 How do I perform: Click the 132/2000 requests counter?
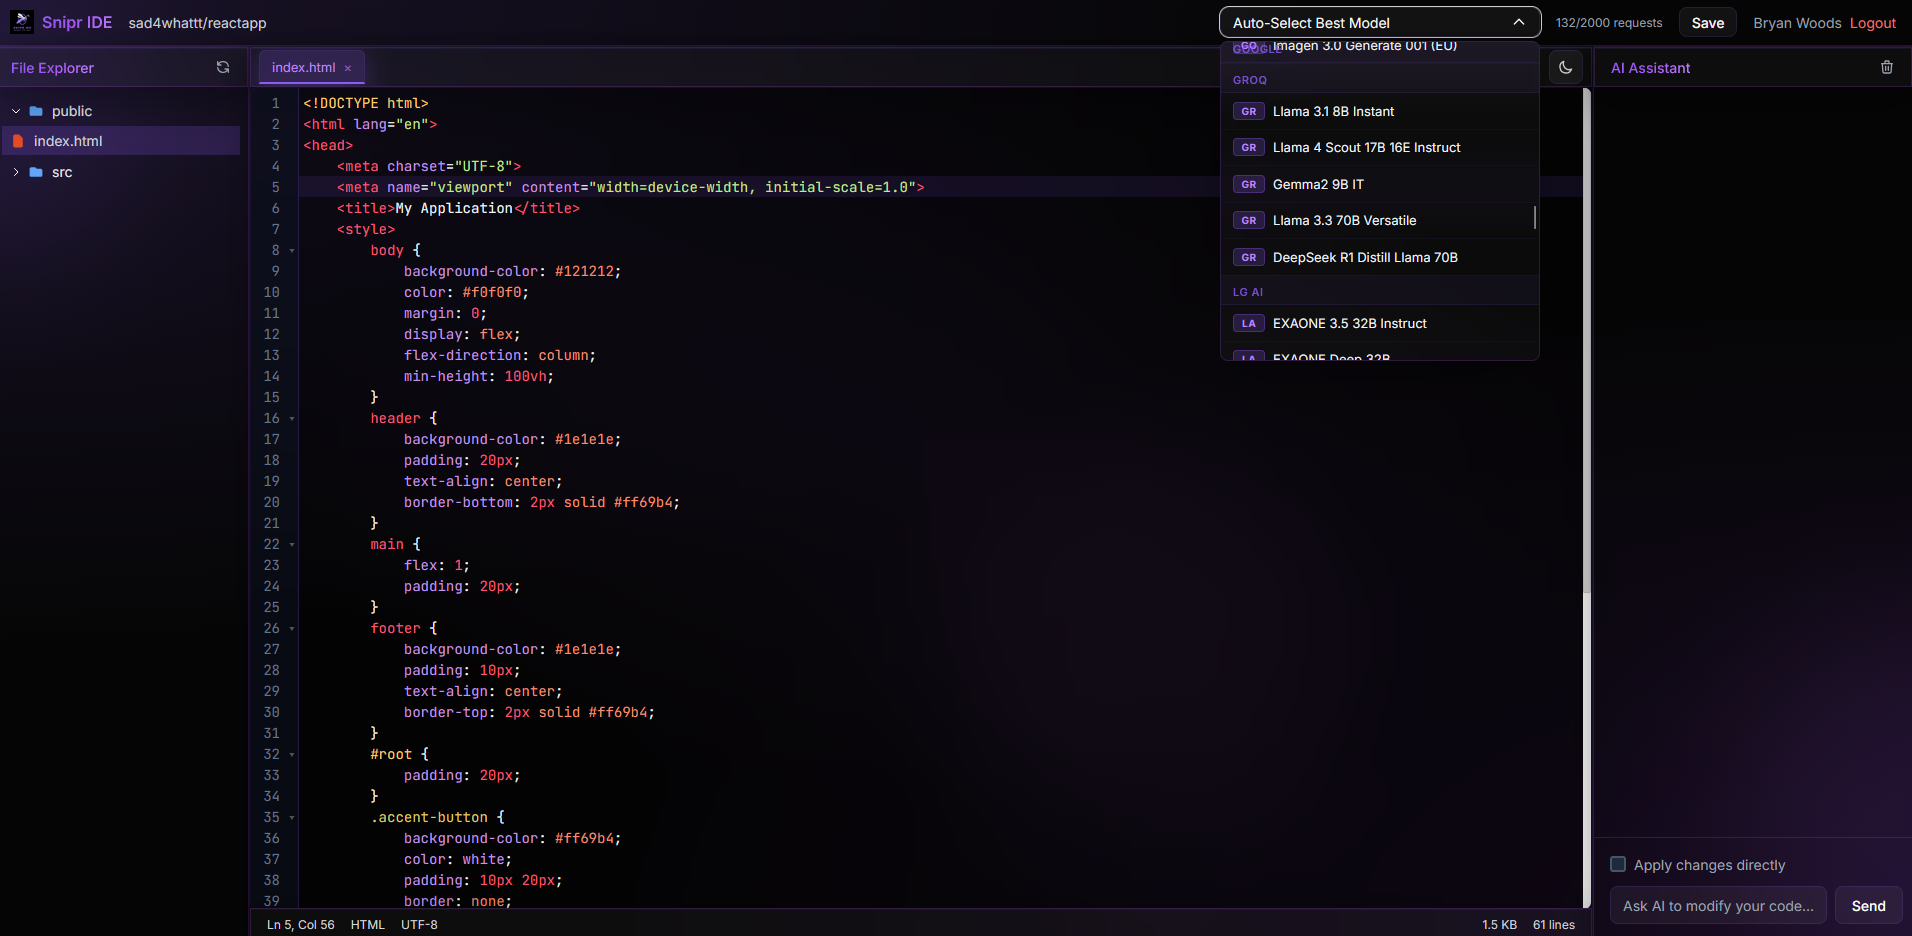(1608, 23)
